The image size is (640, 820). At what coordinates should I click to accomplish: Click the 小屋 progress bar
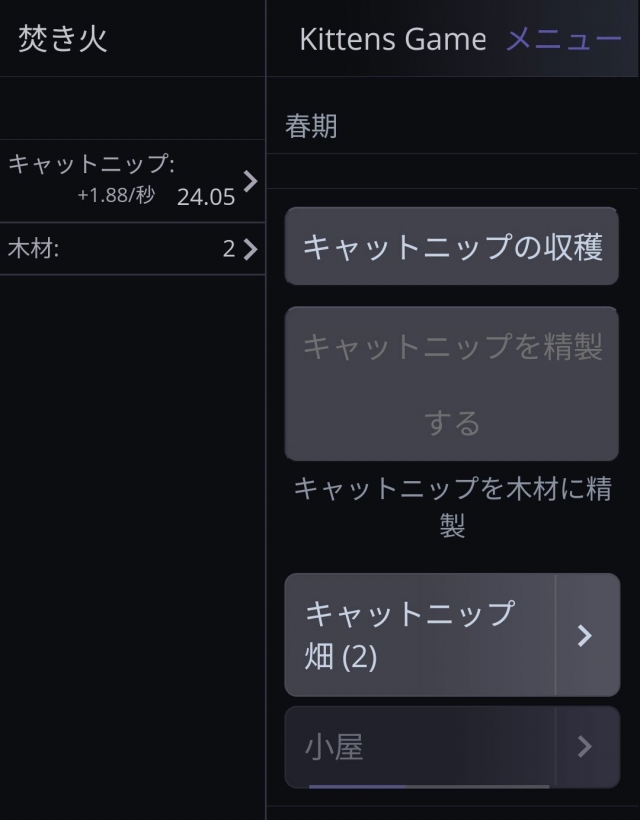click(x=430, y=786)
